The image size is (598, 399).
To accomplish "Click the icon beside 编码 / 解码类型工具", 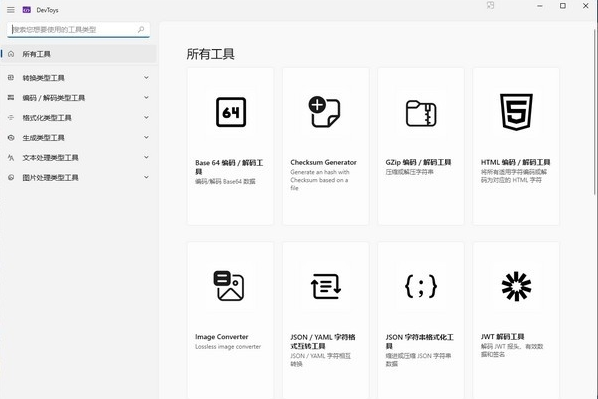I will [11, 98].
